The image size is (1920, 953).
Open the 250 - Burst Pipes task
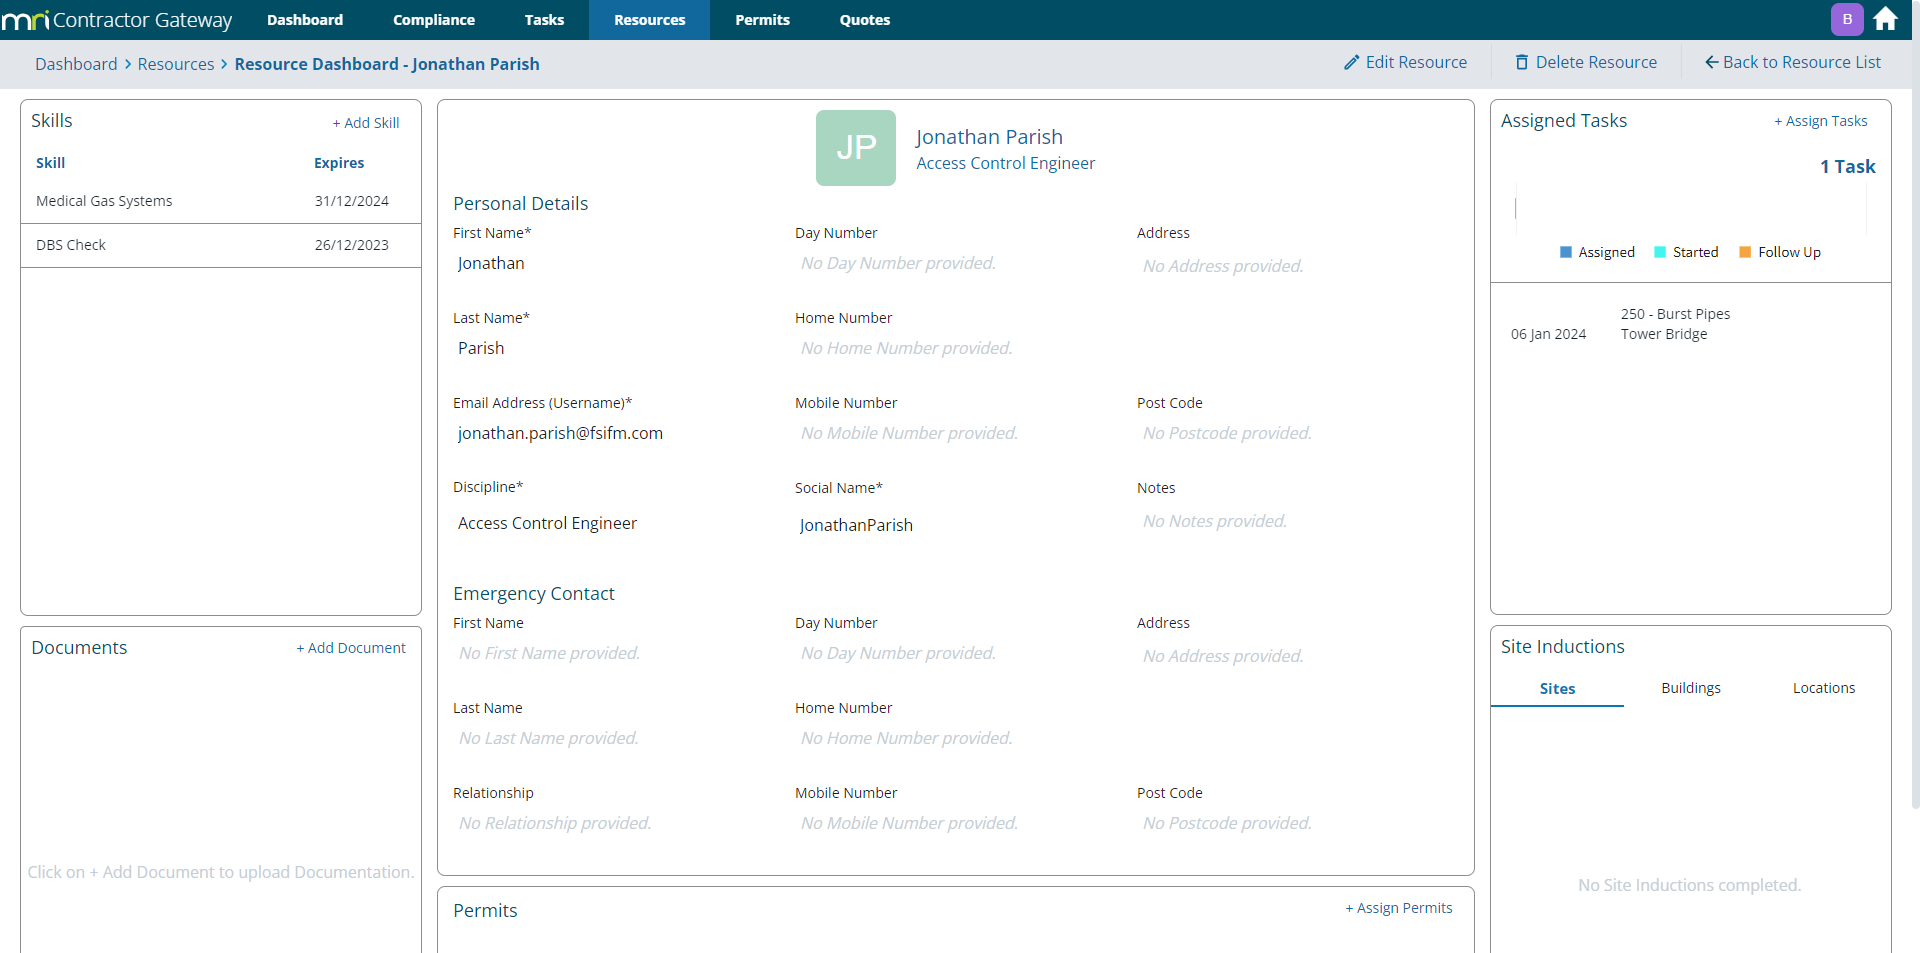click(1675, 314)
